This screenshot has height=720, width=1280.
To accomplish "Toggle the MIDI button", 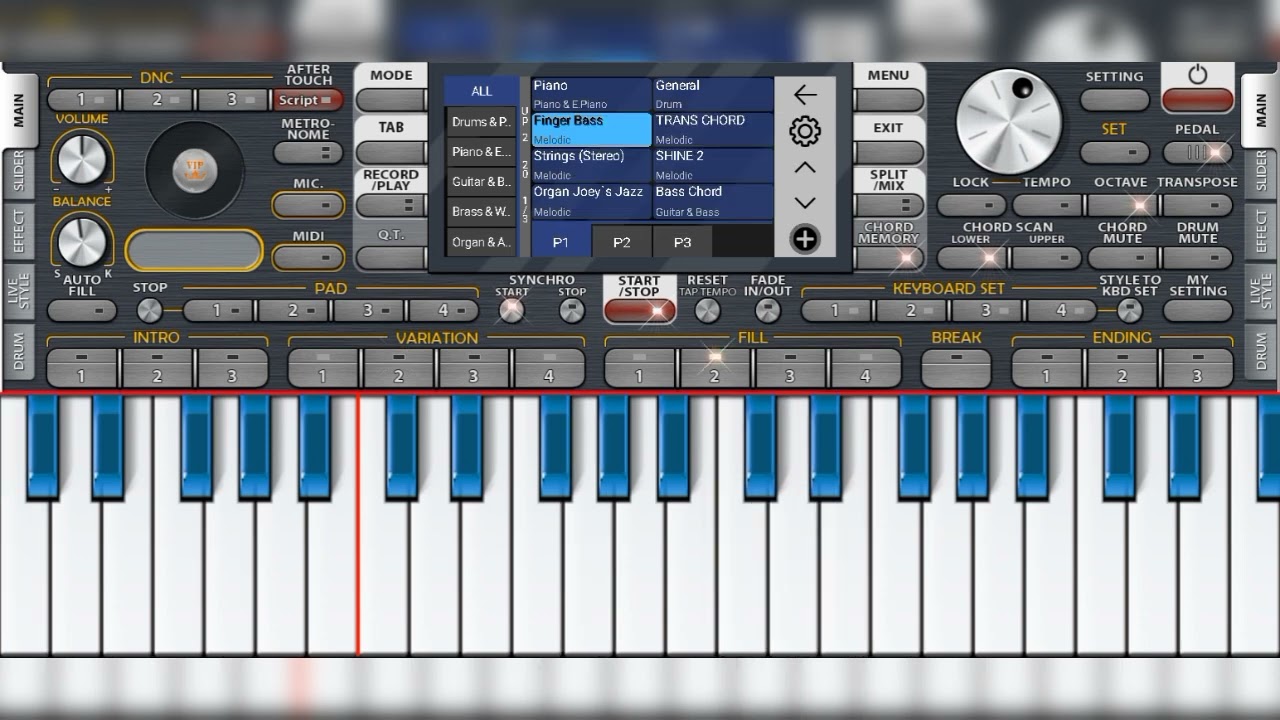I will click(308, 257).
